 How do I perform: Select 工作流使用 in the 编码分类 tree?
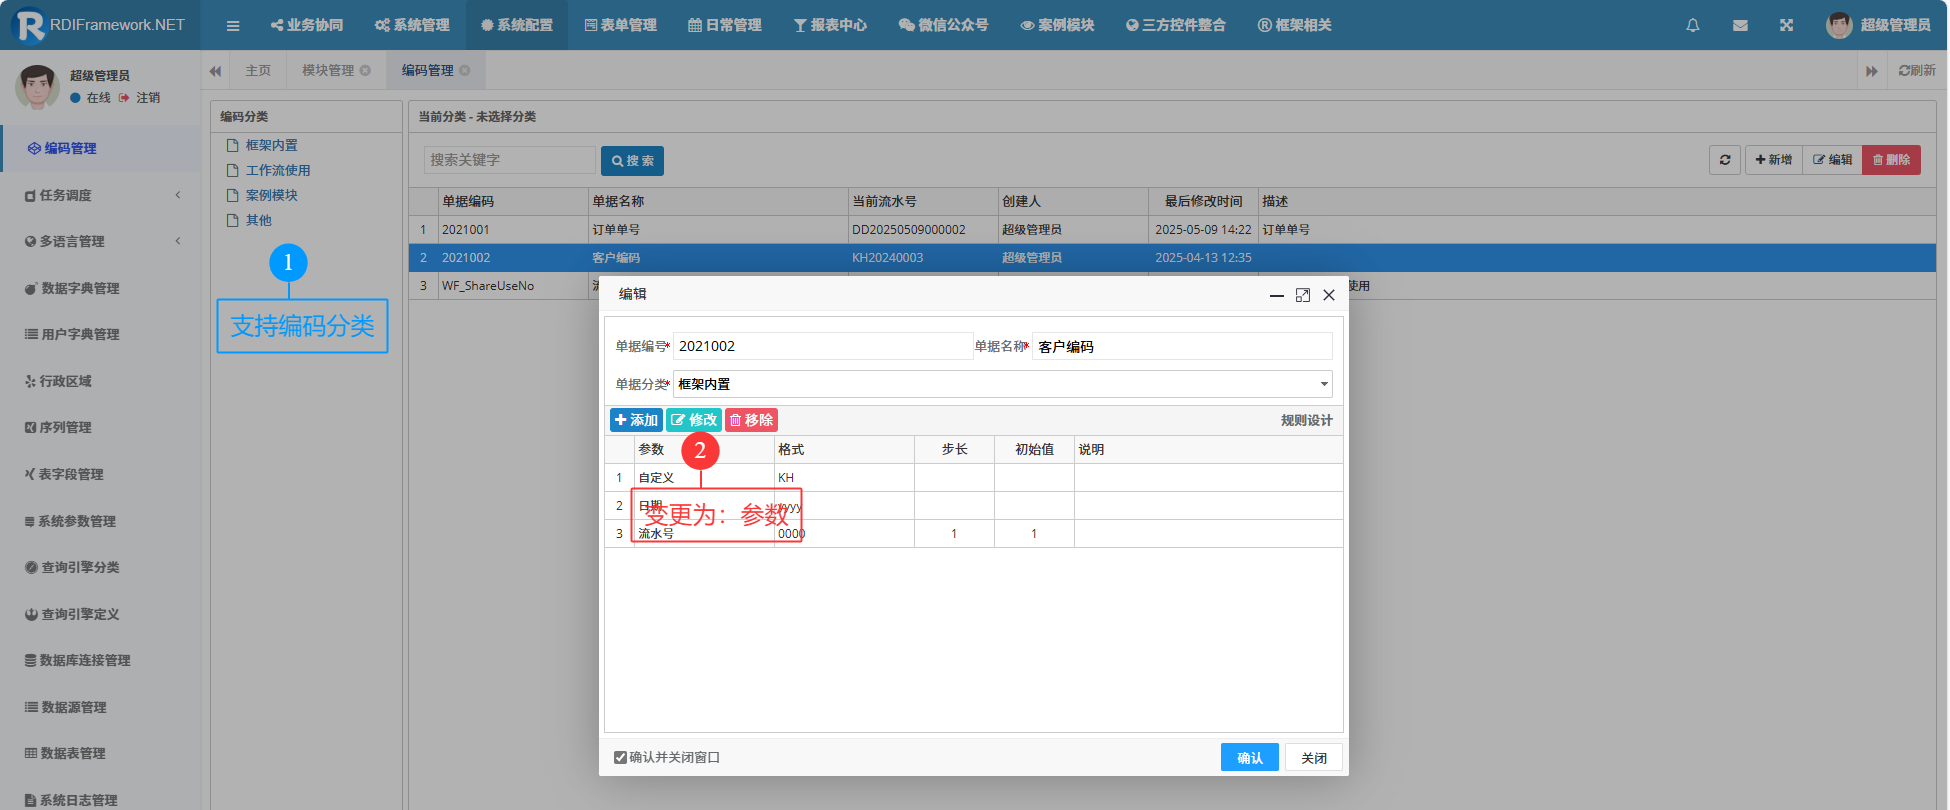coord(278,171)
